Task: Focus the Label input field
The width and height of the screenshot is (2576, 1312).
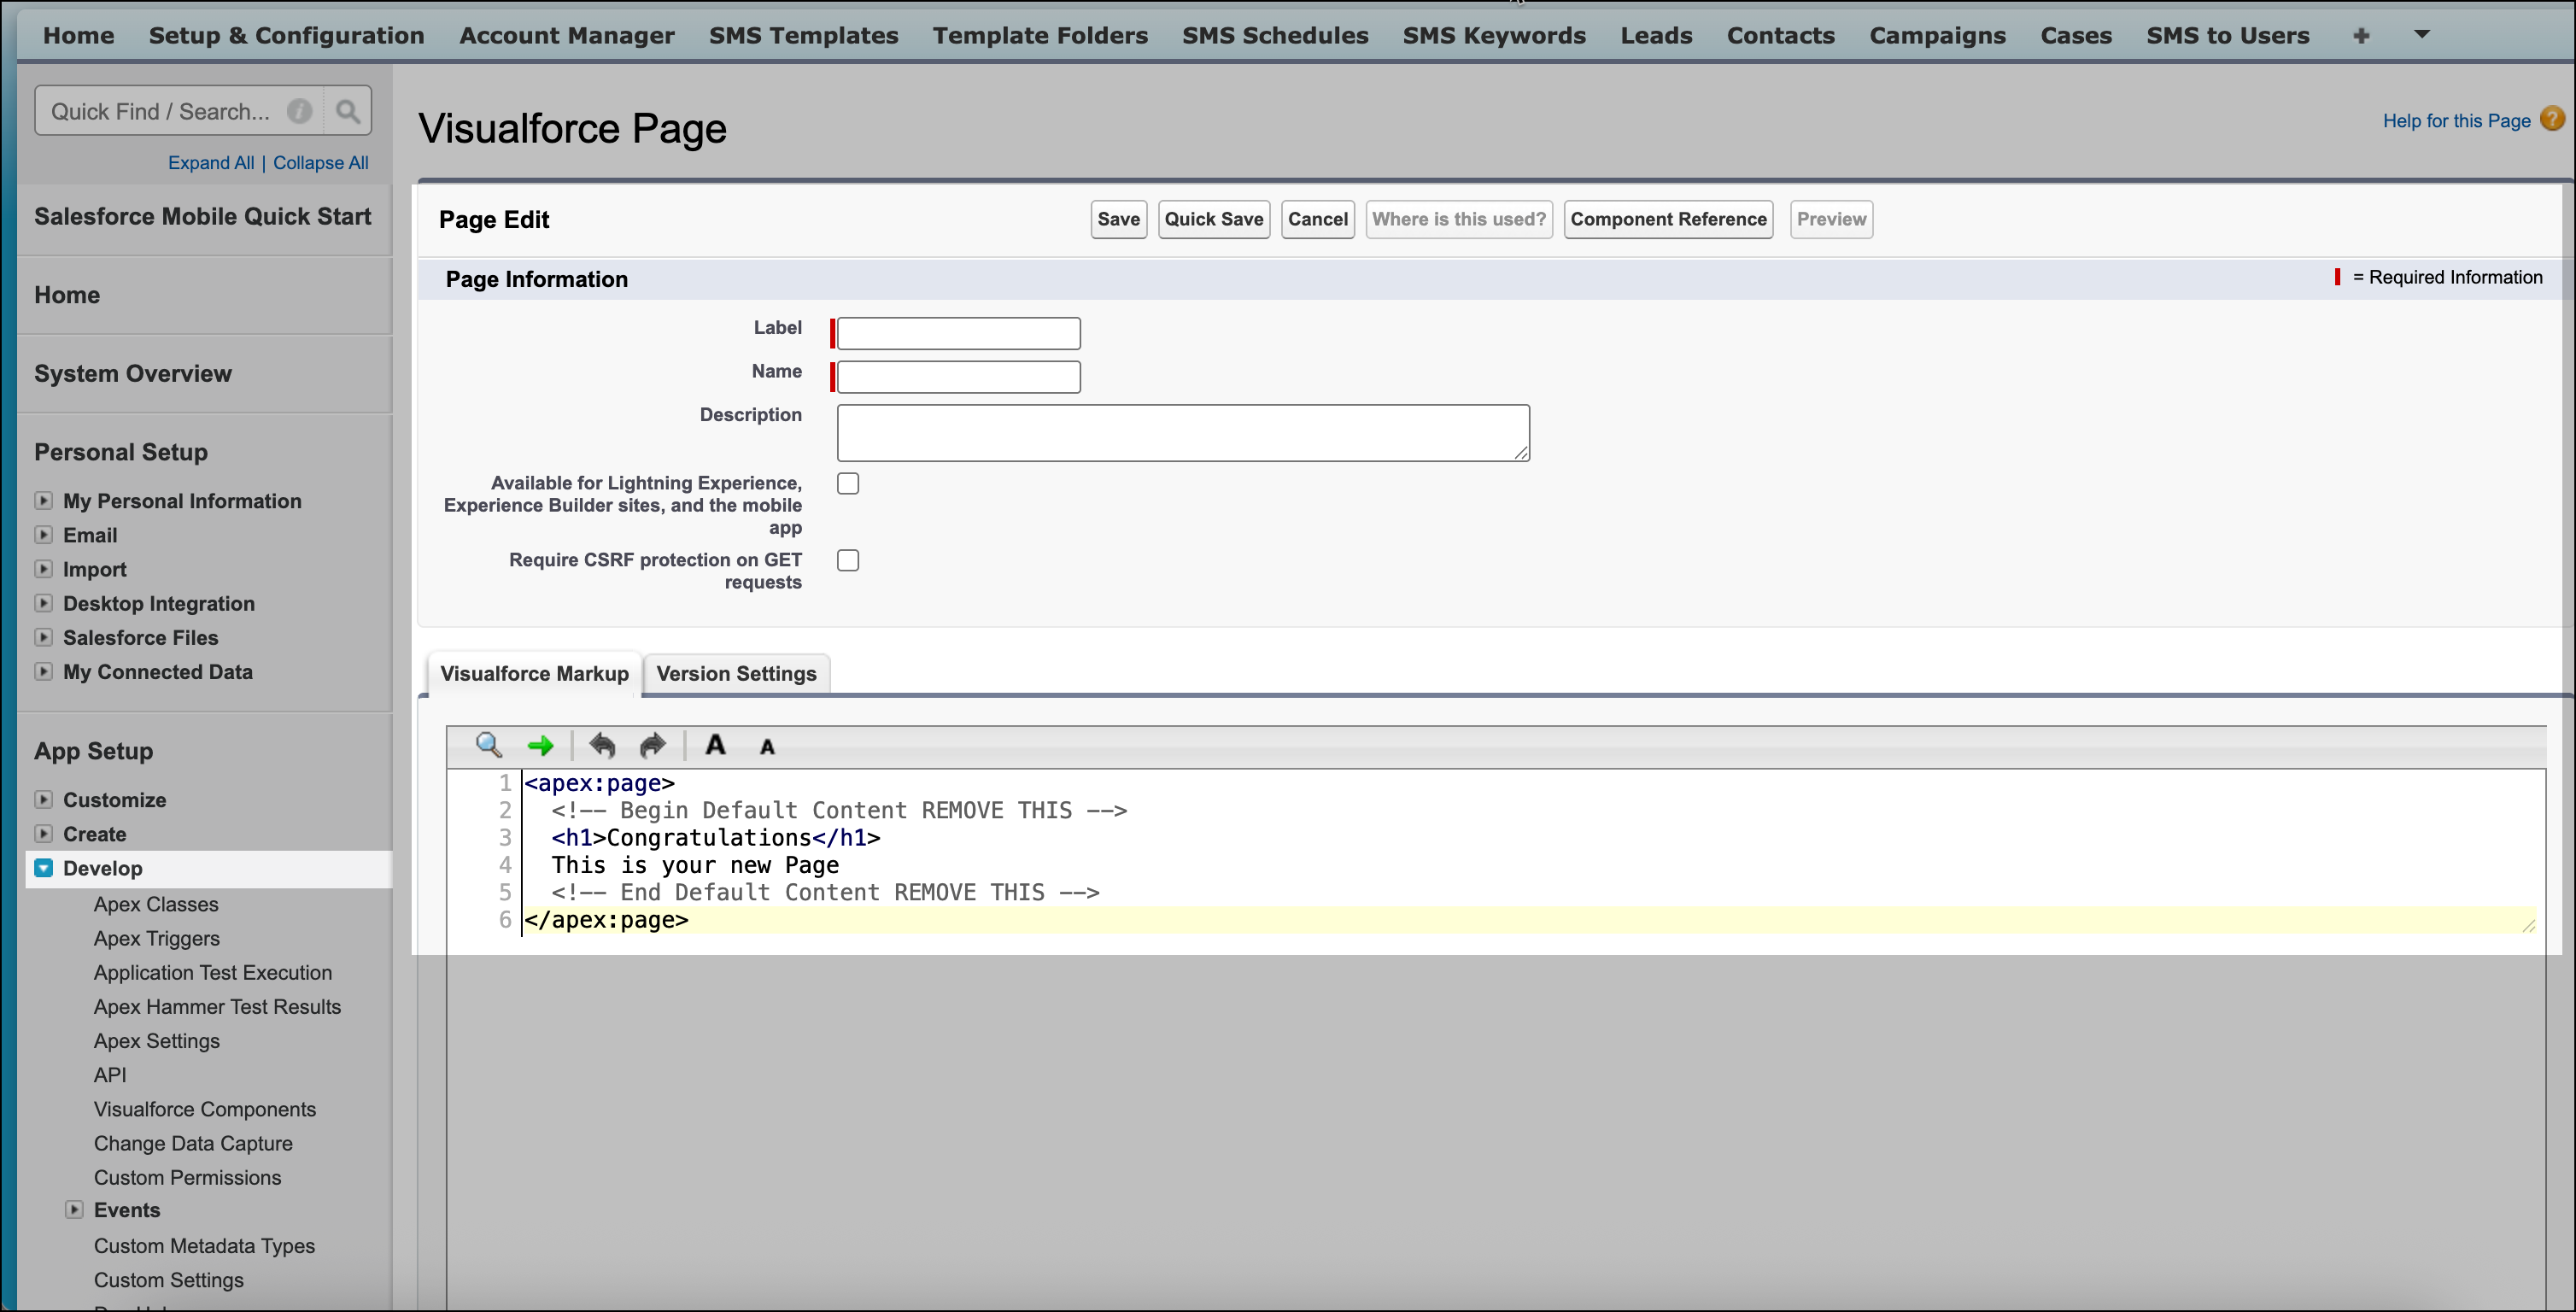Action: [958, 333]
